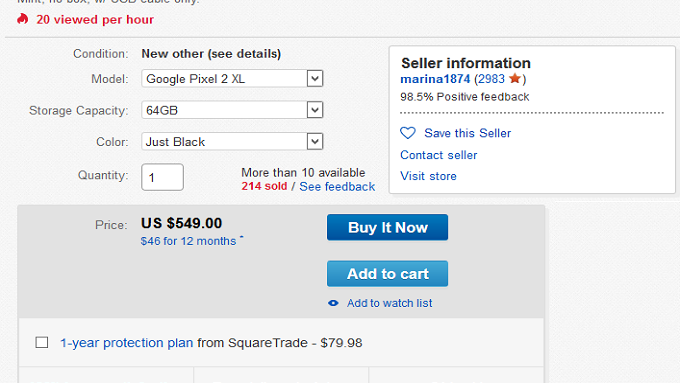
Task: Open seller profile marina1874
Action: pos(435,79)
